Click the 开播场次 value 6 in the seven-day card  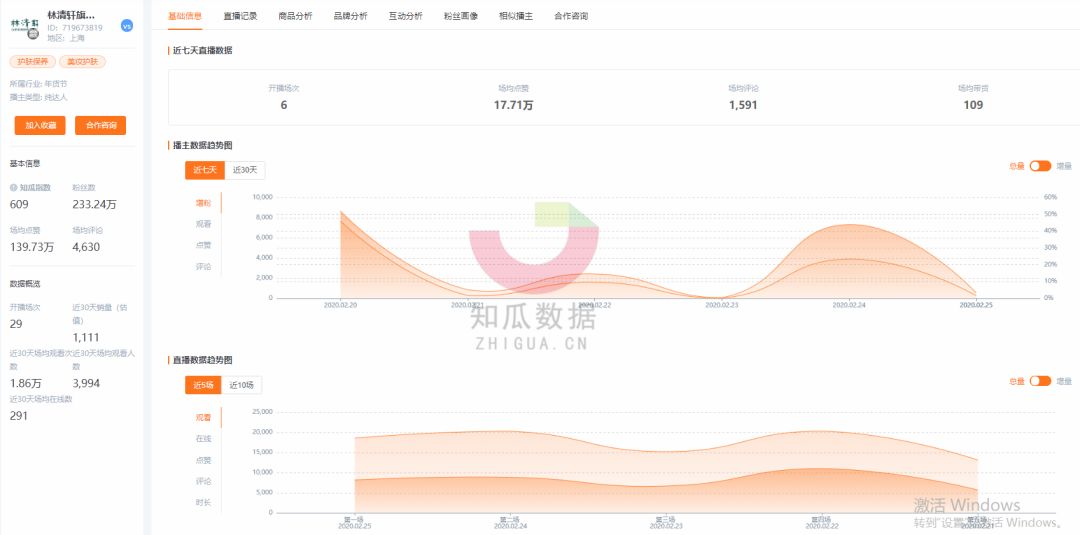click(284, 105)
